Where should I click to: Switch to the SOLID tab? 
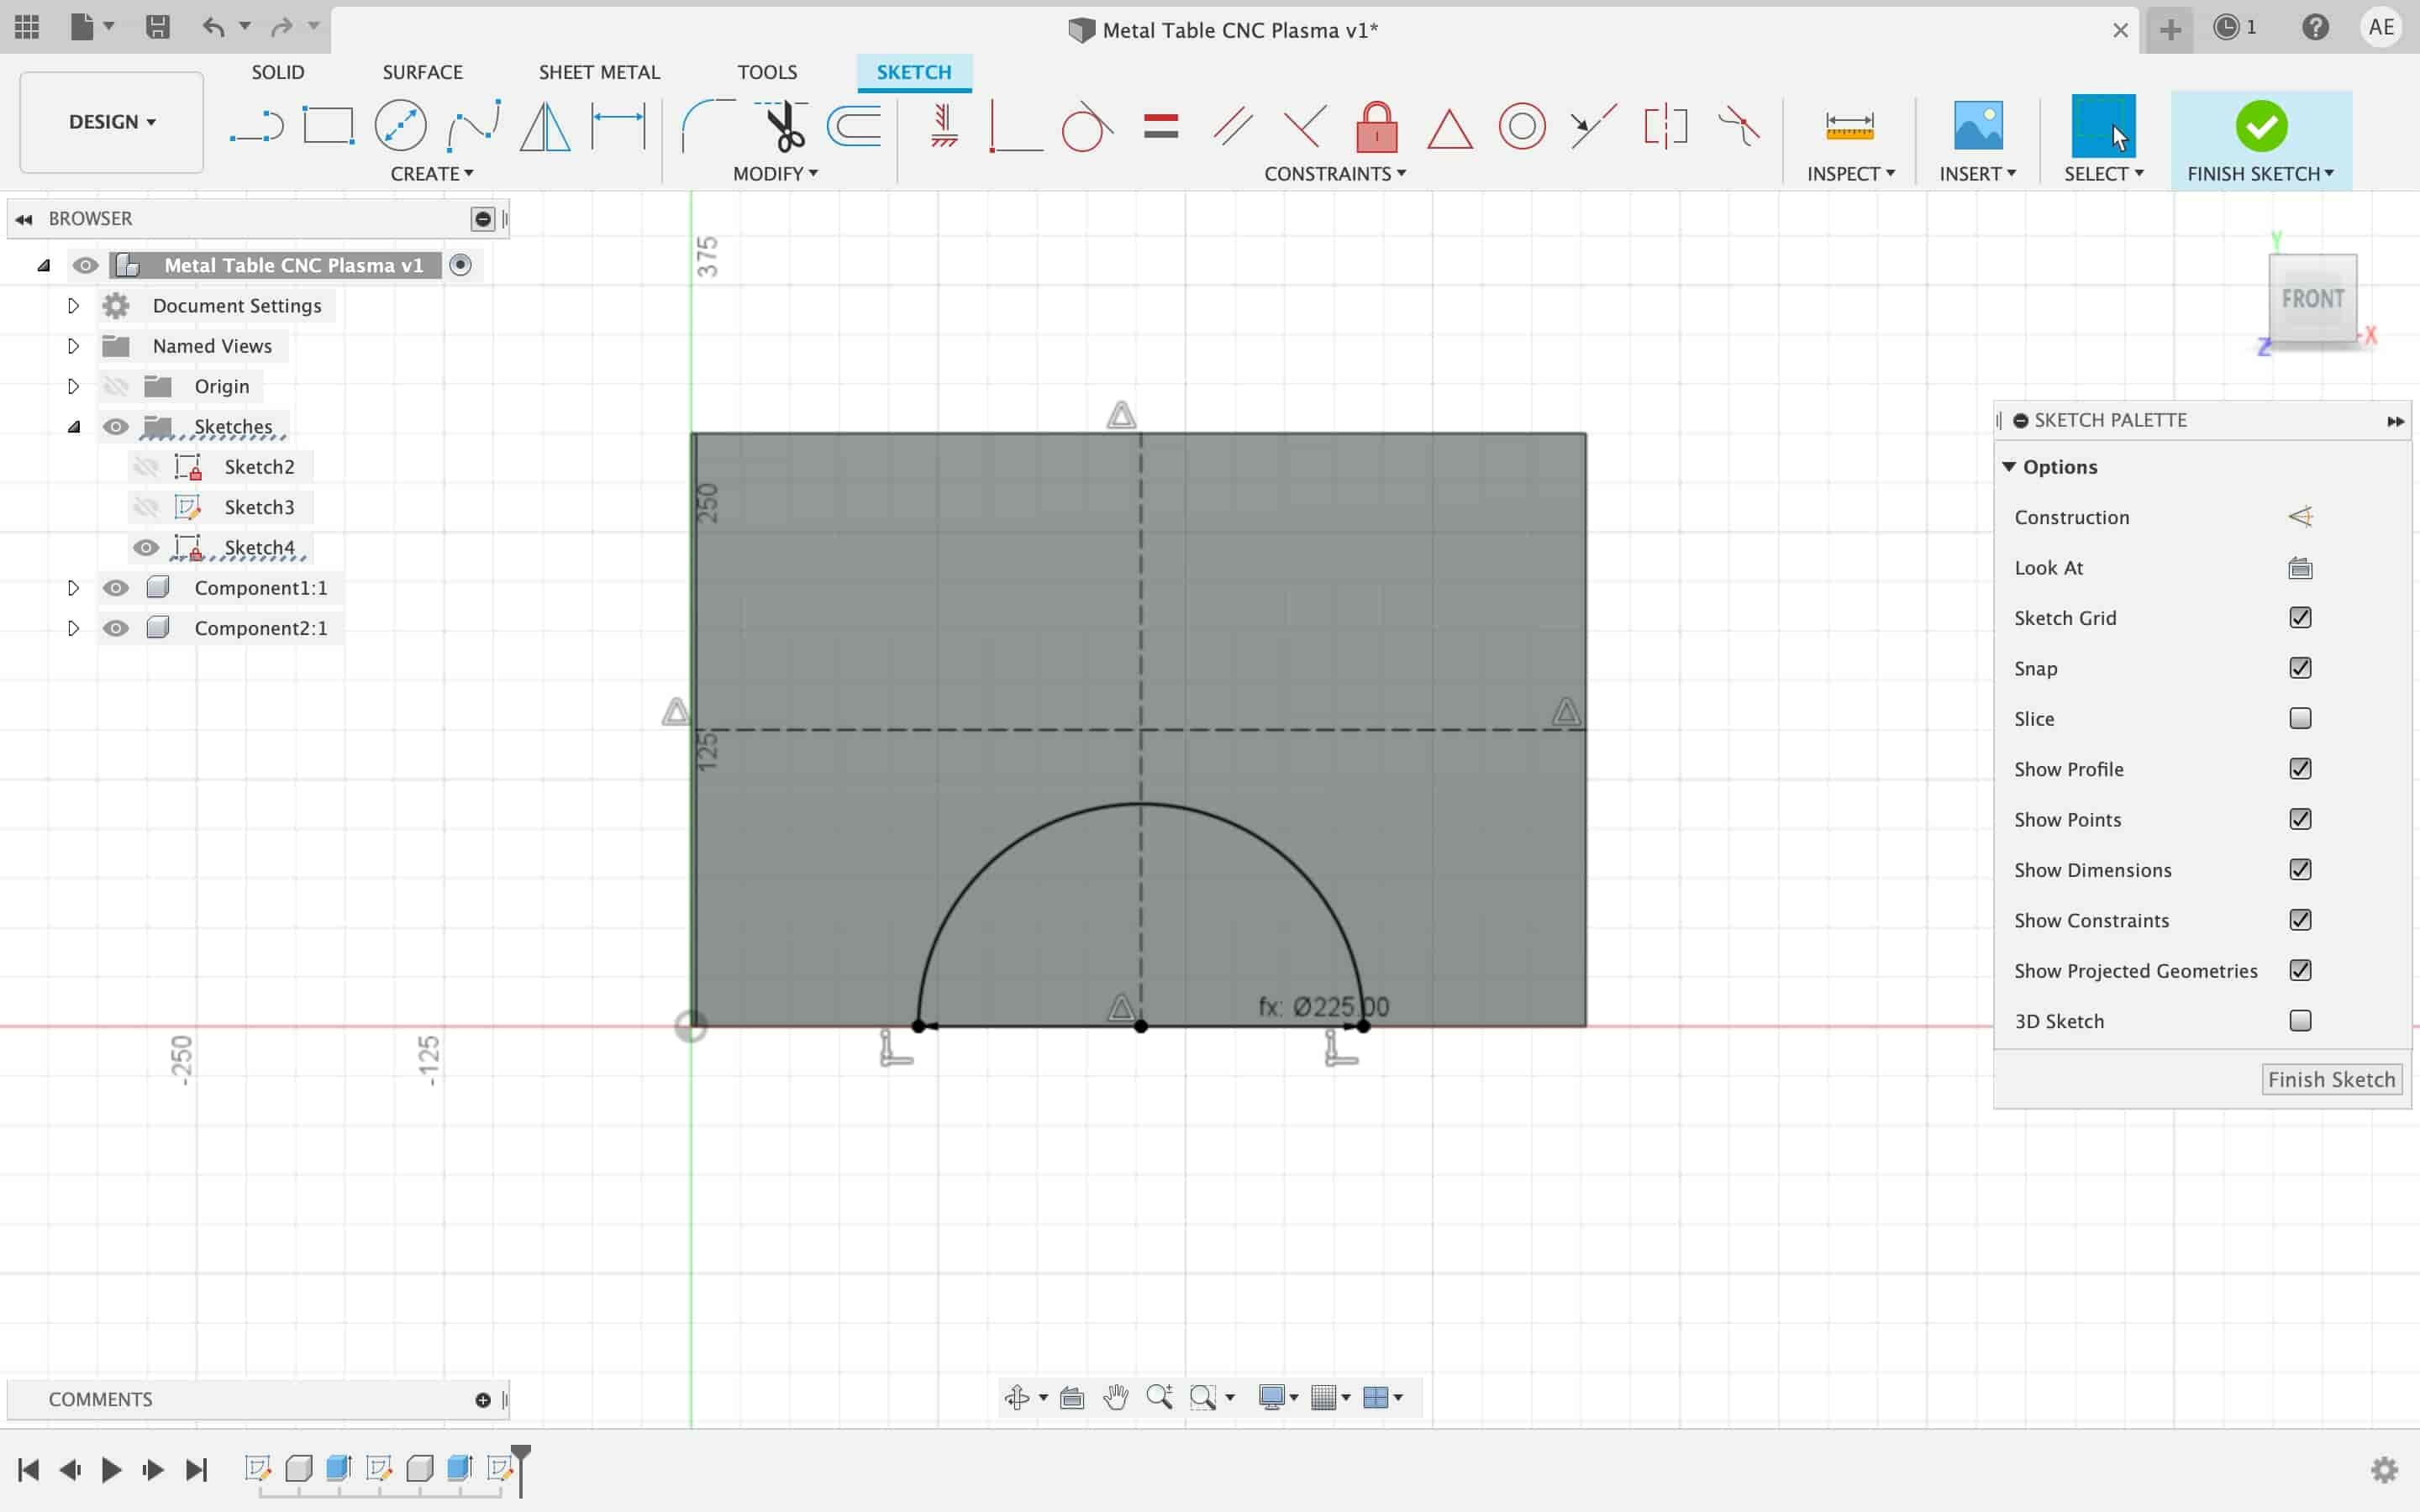click(277, 71)
